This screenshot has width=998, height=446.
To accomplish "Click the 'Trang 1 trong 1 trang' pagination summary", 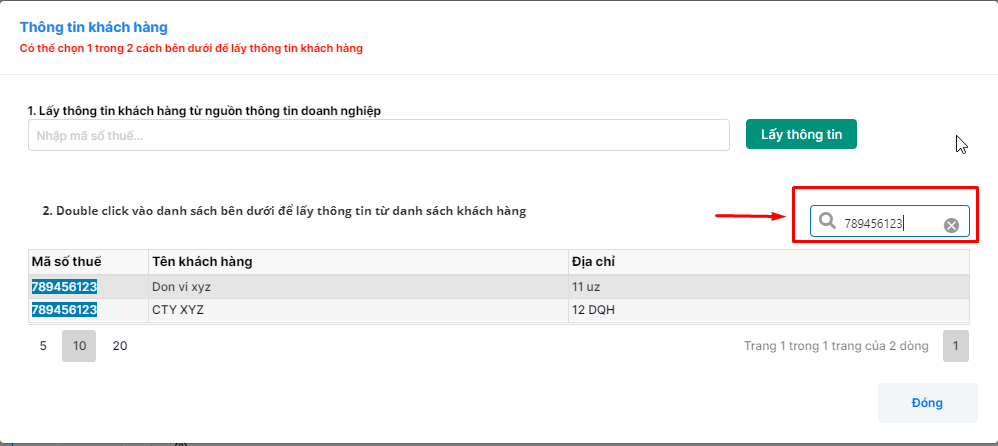I will click(x=836, y=346).
